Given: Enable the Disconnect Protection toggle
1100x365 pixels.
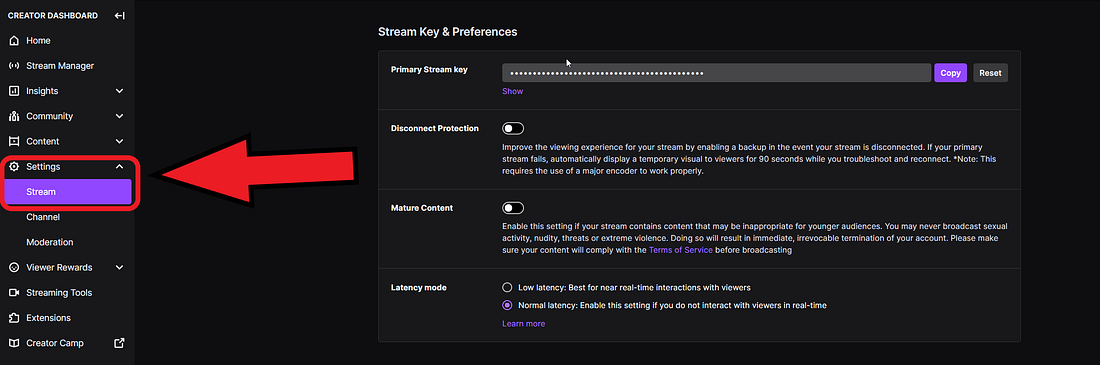Looking at the screenshot, I should click(x=513, y=128).
